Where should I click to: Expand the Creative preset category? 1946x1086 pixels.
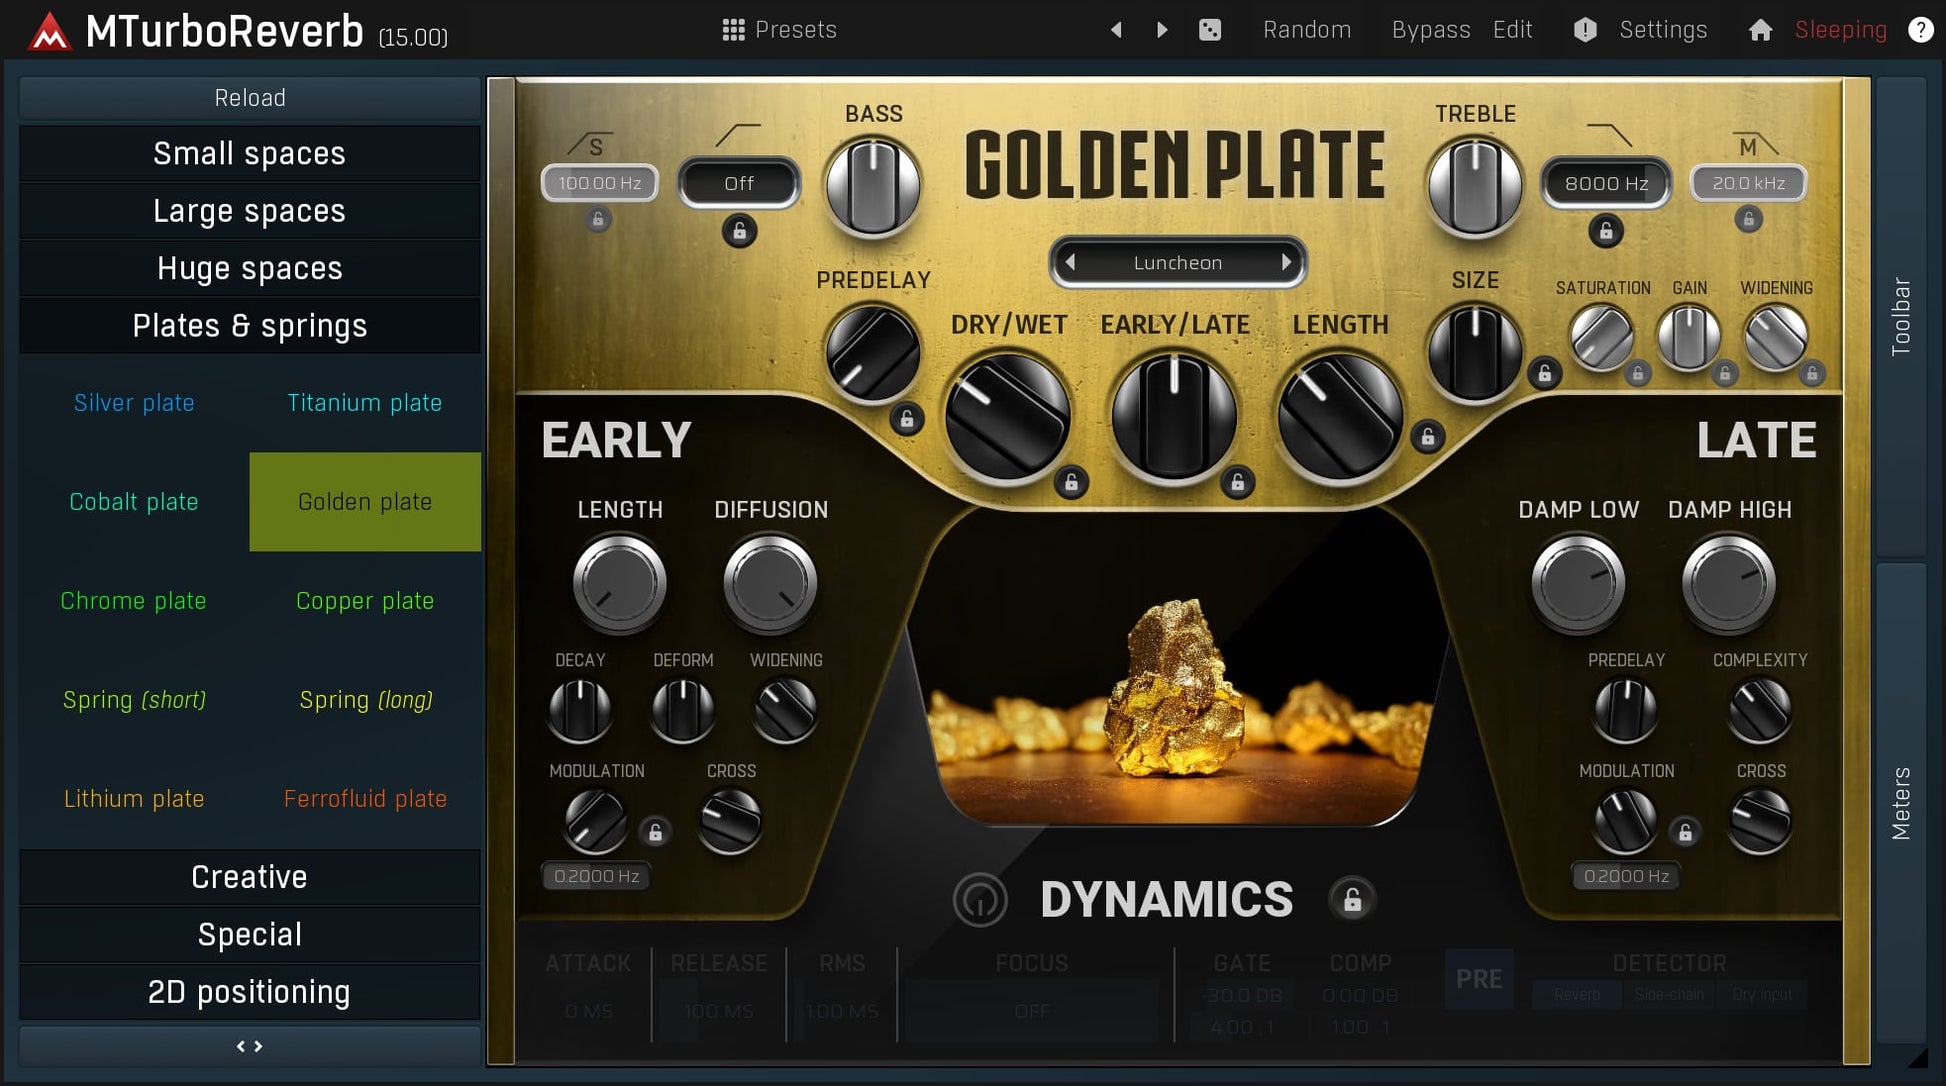click(249, 877)
